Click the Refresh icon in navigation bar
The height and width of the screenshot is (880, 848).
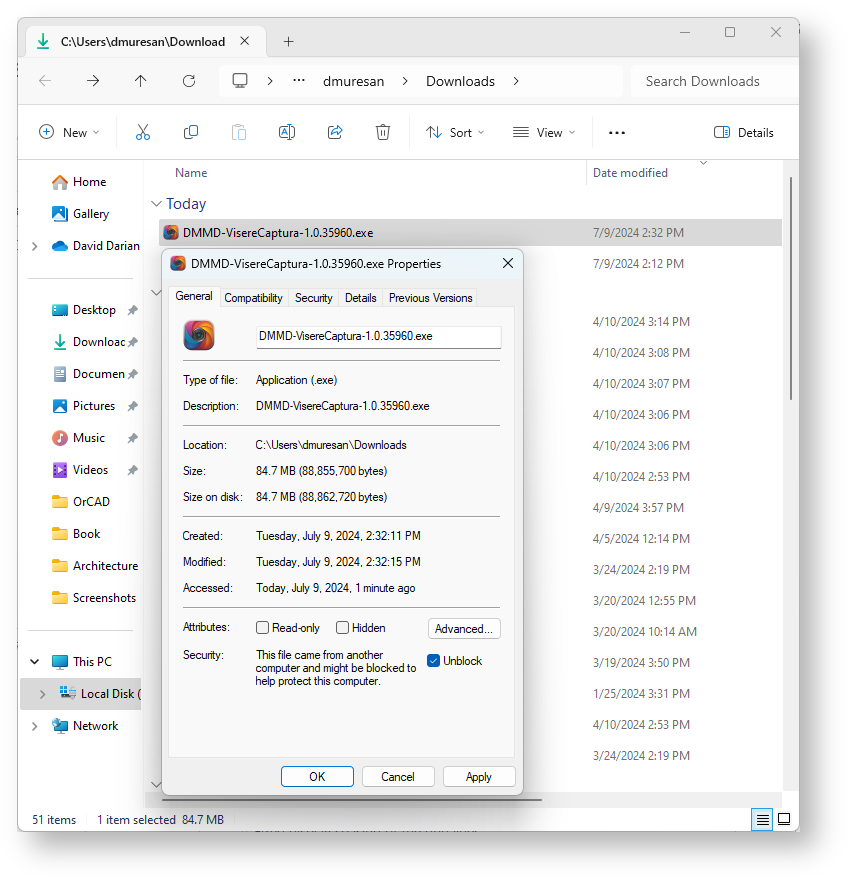pyautogui.click(x=189, y=81)
